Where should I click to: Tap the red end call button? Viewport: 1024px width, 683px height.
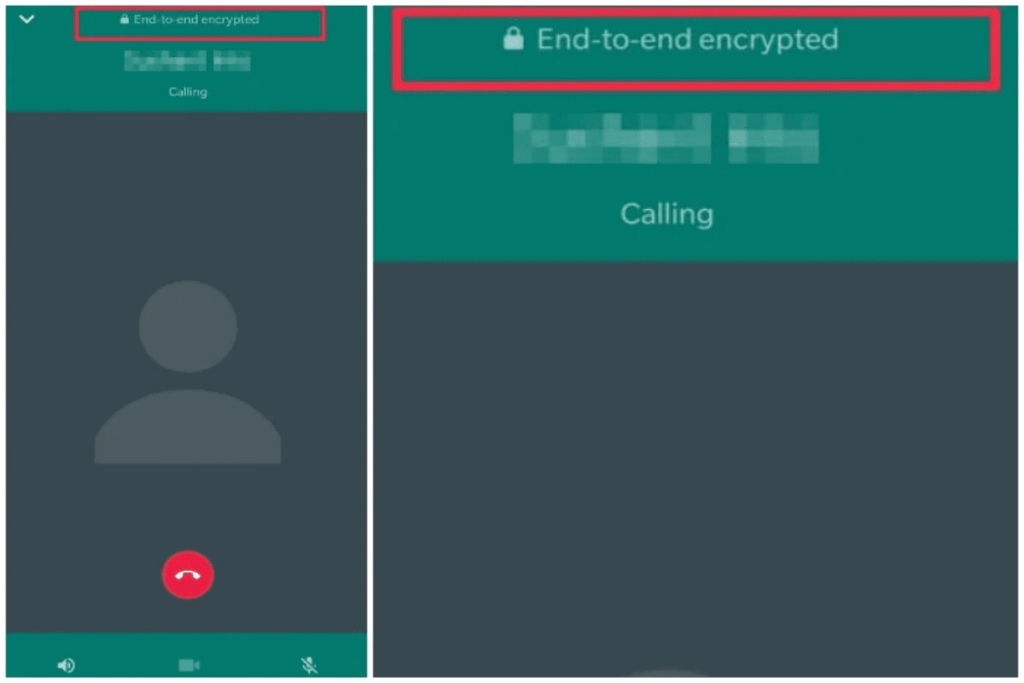pos(188,575)
